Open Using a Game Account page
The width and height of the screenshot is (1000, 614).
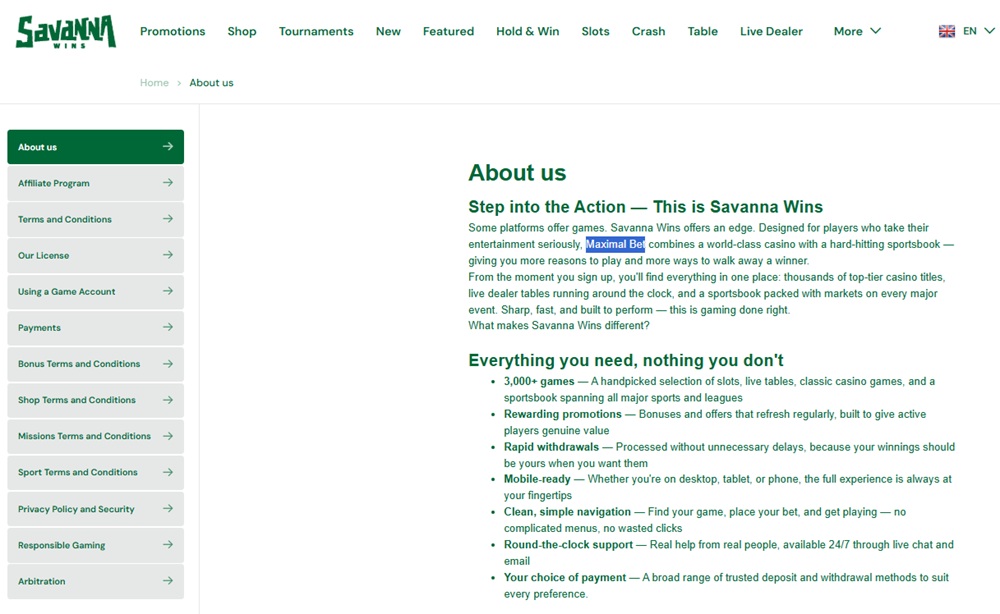[96, 291]
